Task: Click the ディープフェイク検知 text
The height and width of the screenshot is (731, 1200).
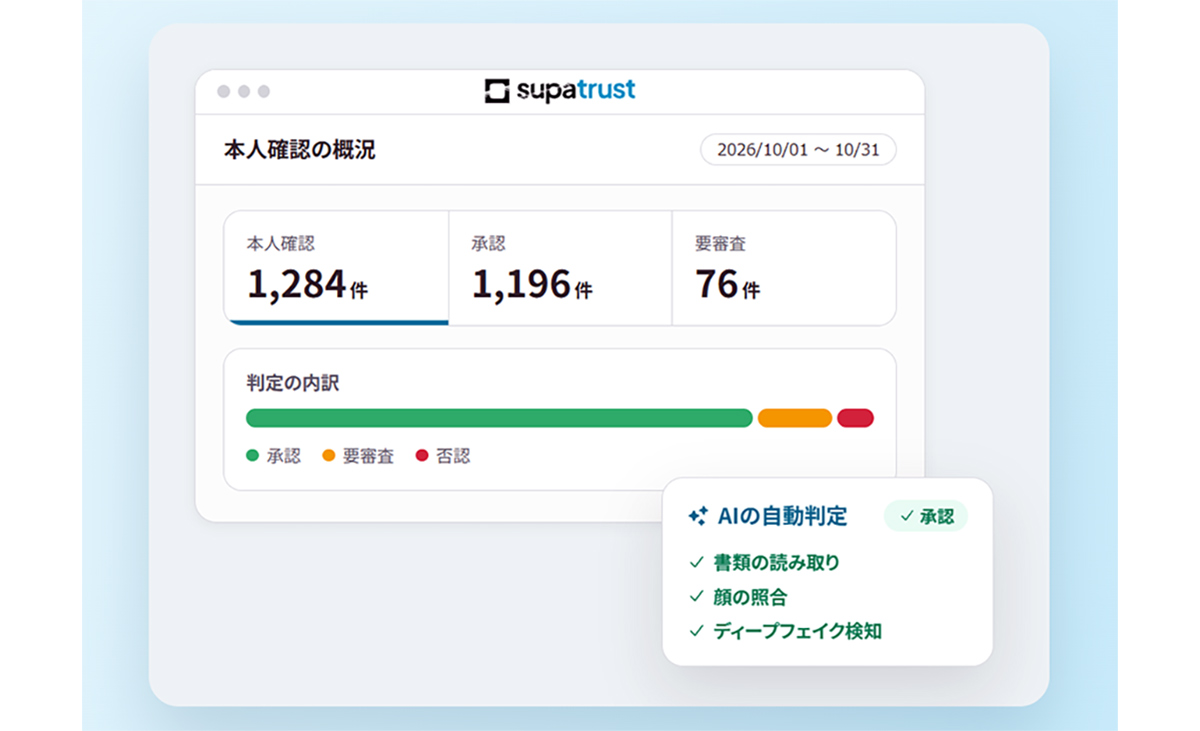Action: (x=797, y=631)
